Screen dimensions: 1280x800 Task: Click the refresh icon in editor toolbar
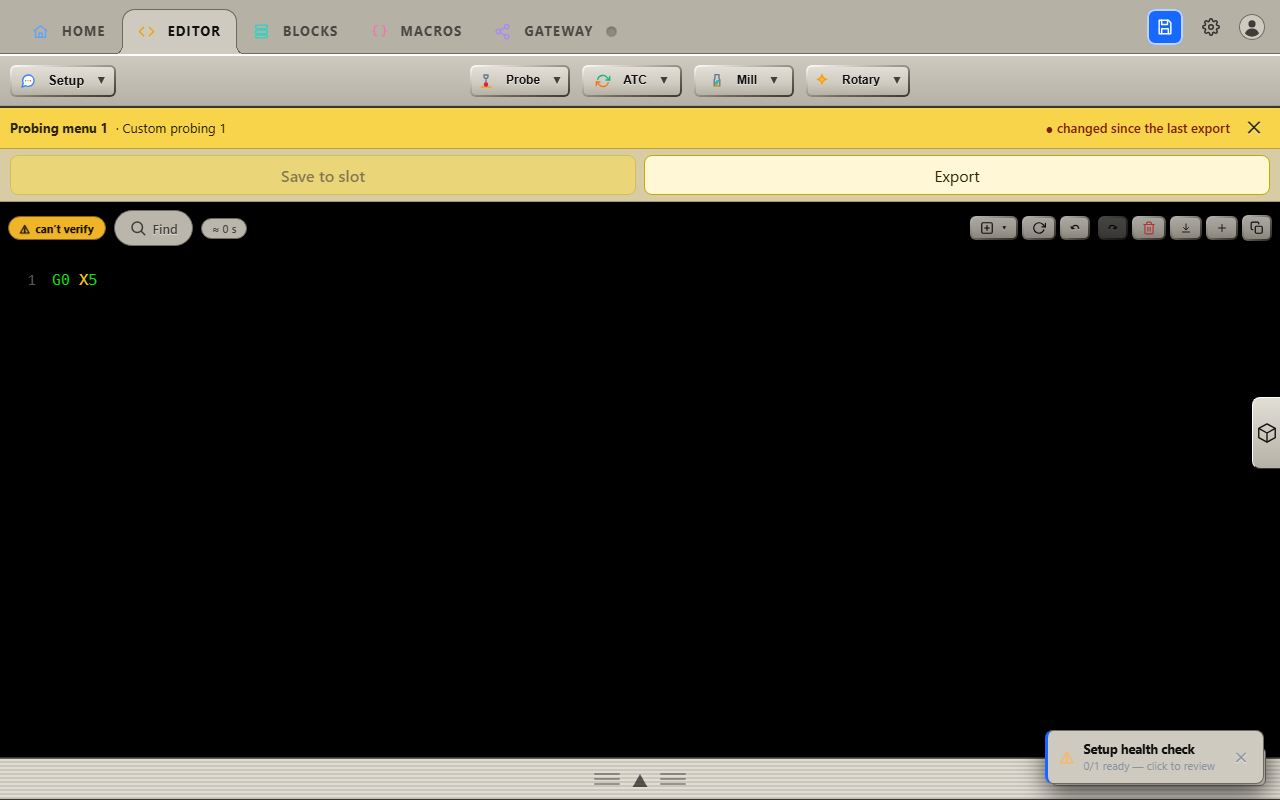click(1039, 228)
